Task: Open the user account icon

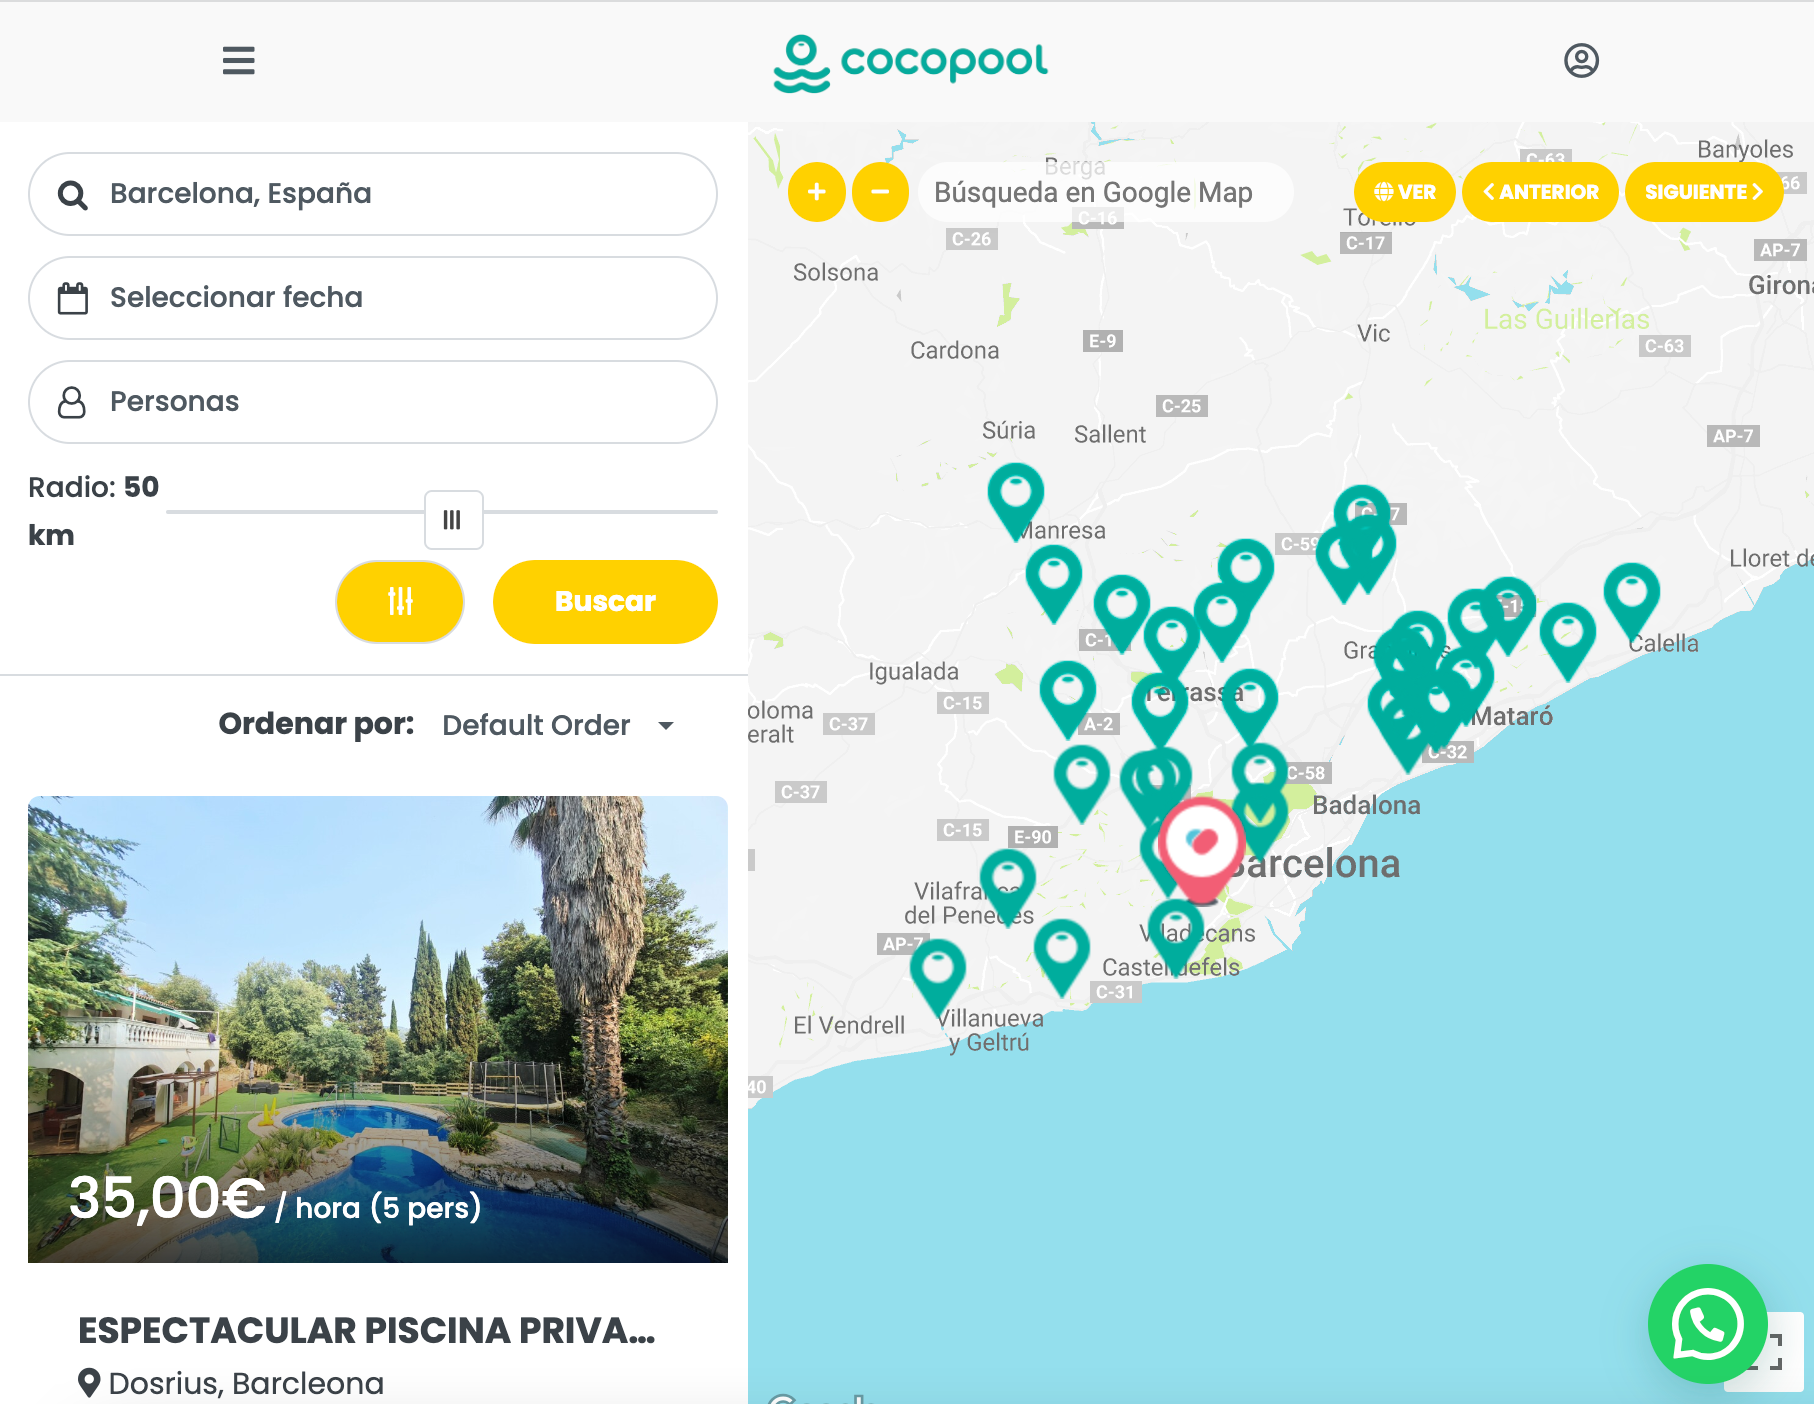Action: [1581, 60]
